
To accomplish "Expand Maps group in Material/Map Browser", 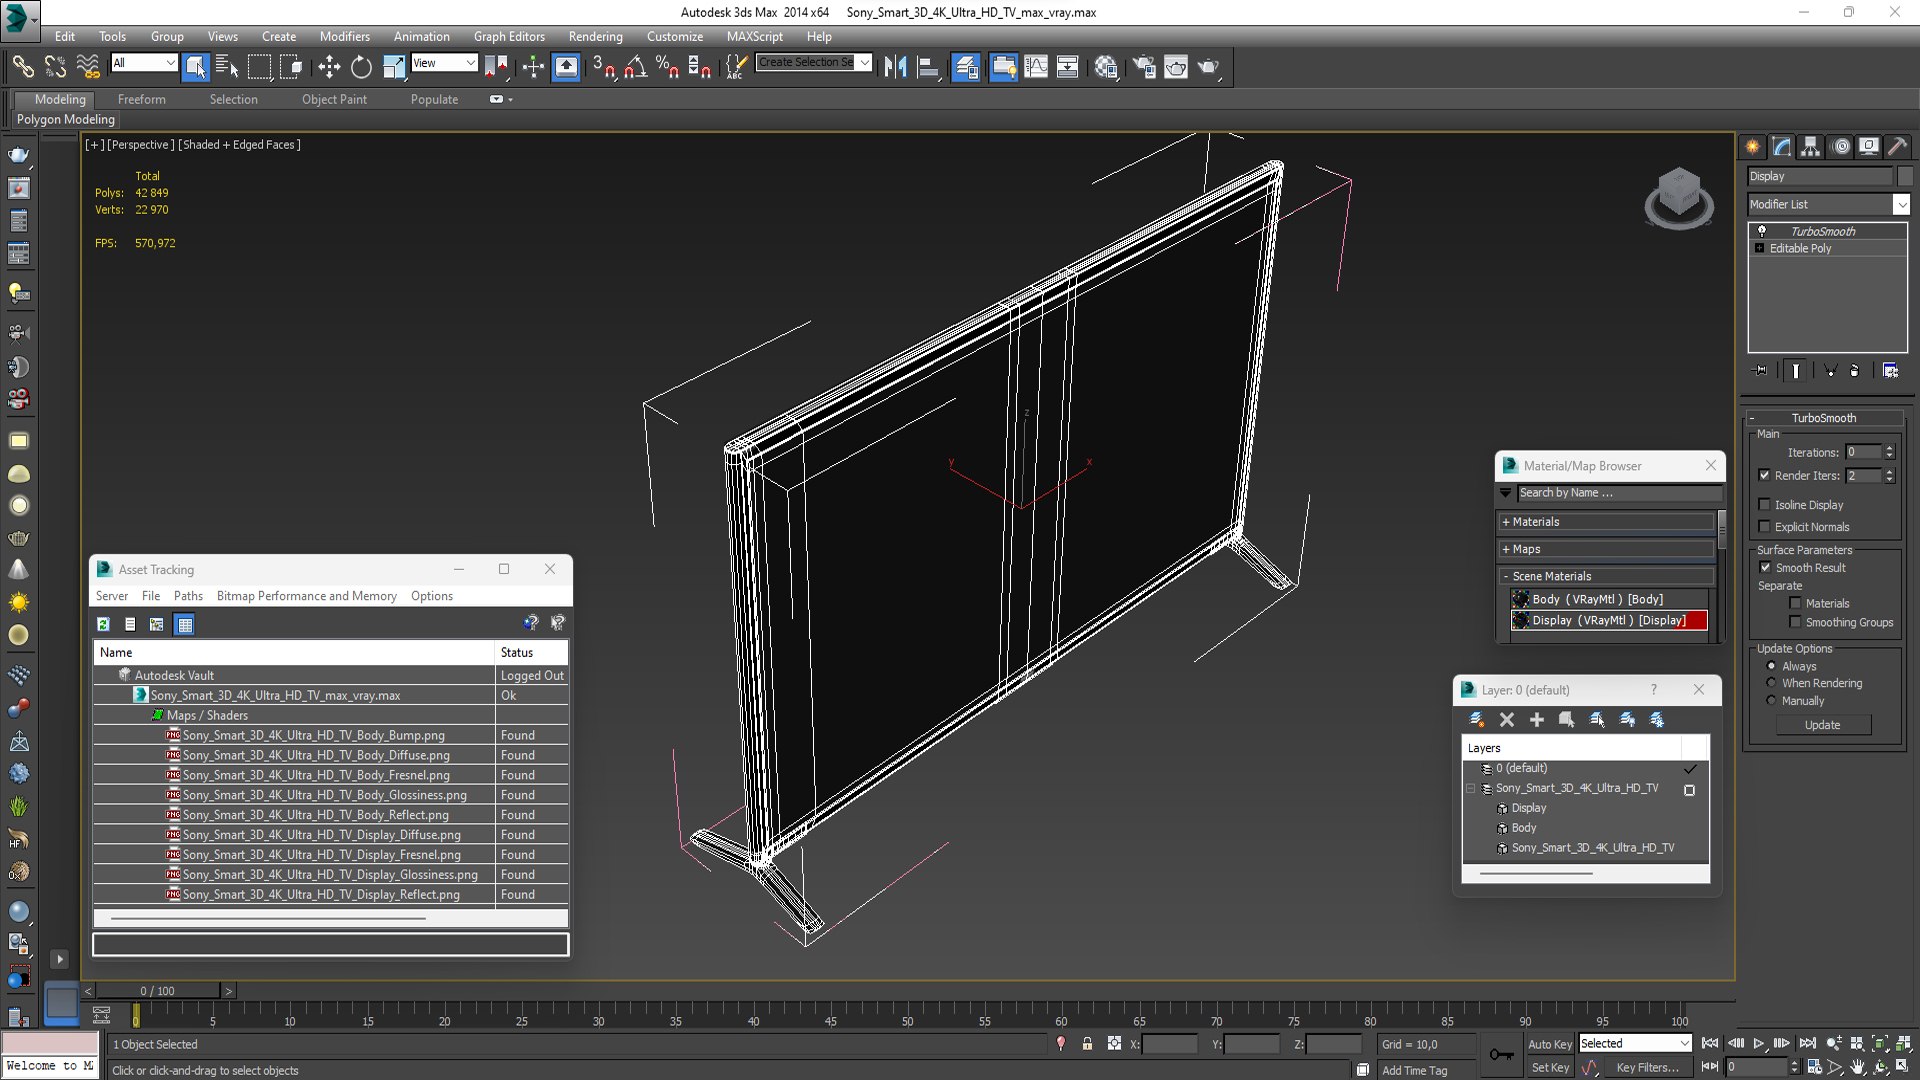I will (x=1608, y=549).
